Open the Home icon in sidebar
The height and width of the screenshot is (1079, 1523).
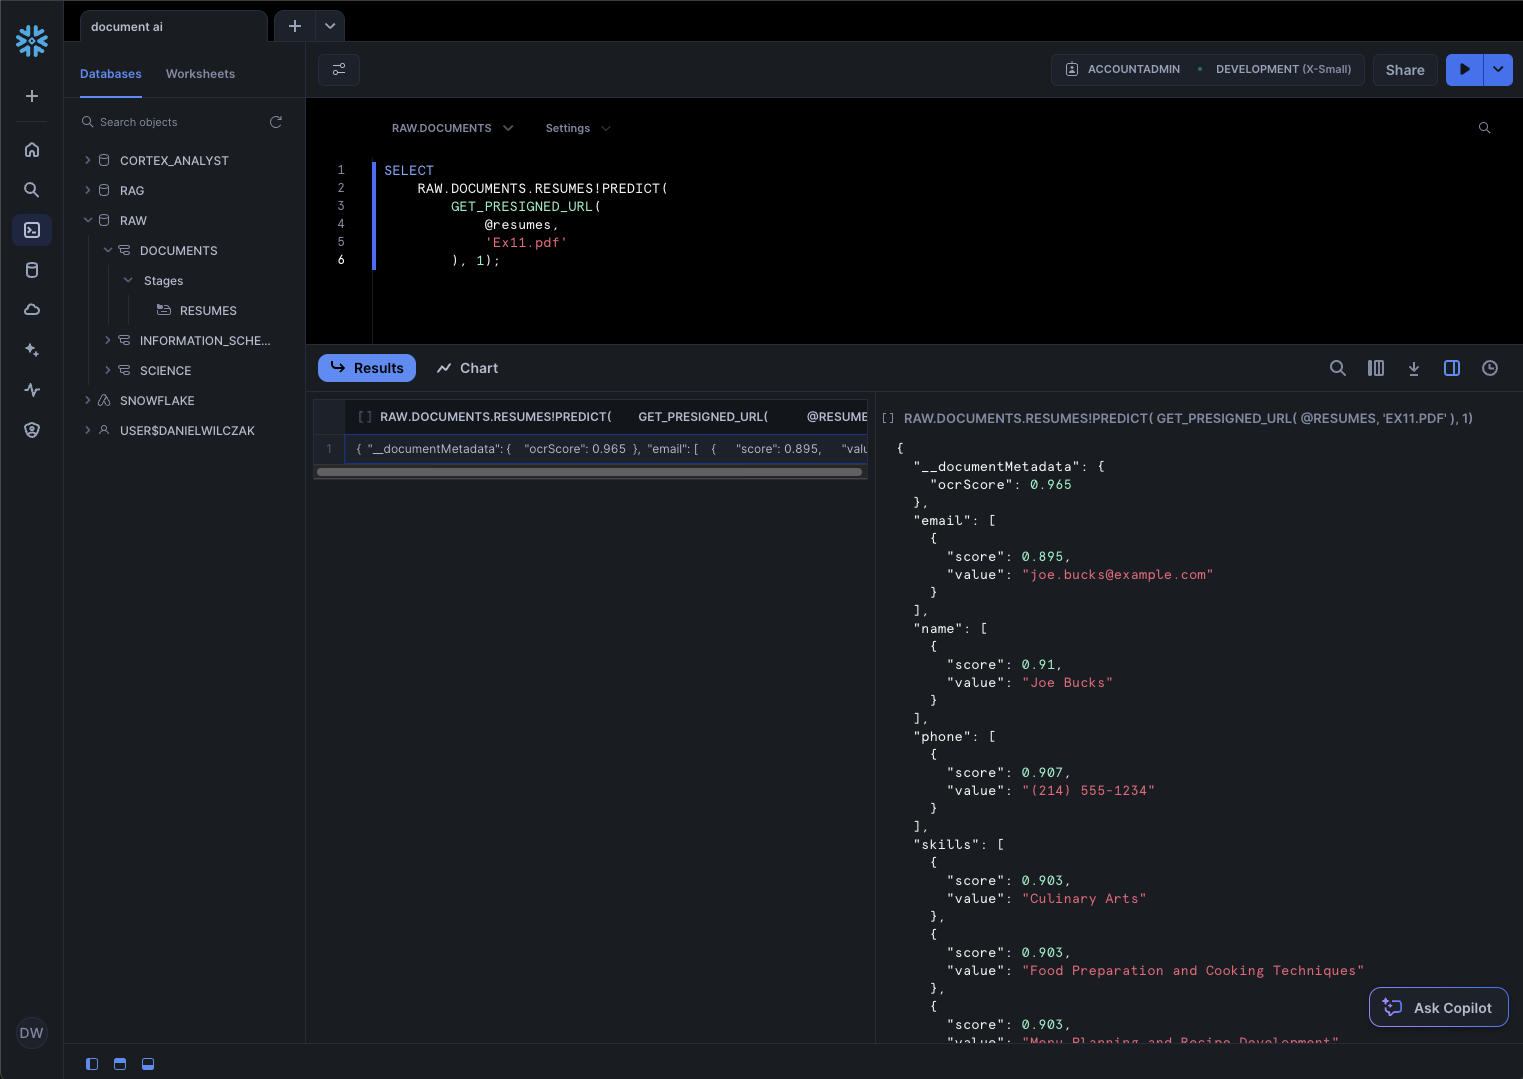(x=32, y=150)
